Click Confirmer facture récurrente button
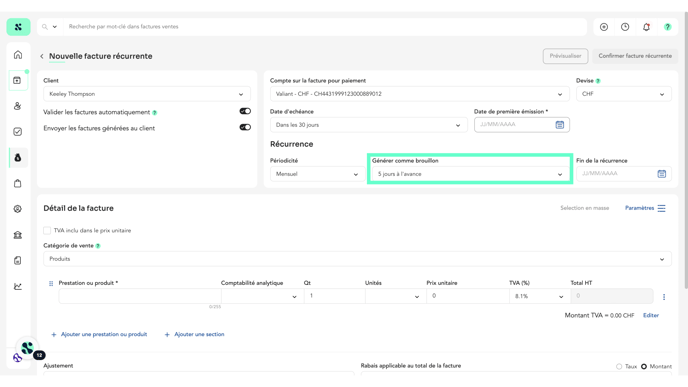Image resolution: width=688 pixels, height=387 pixels. [635, 56]
